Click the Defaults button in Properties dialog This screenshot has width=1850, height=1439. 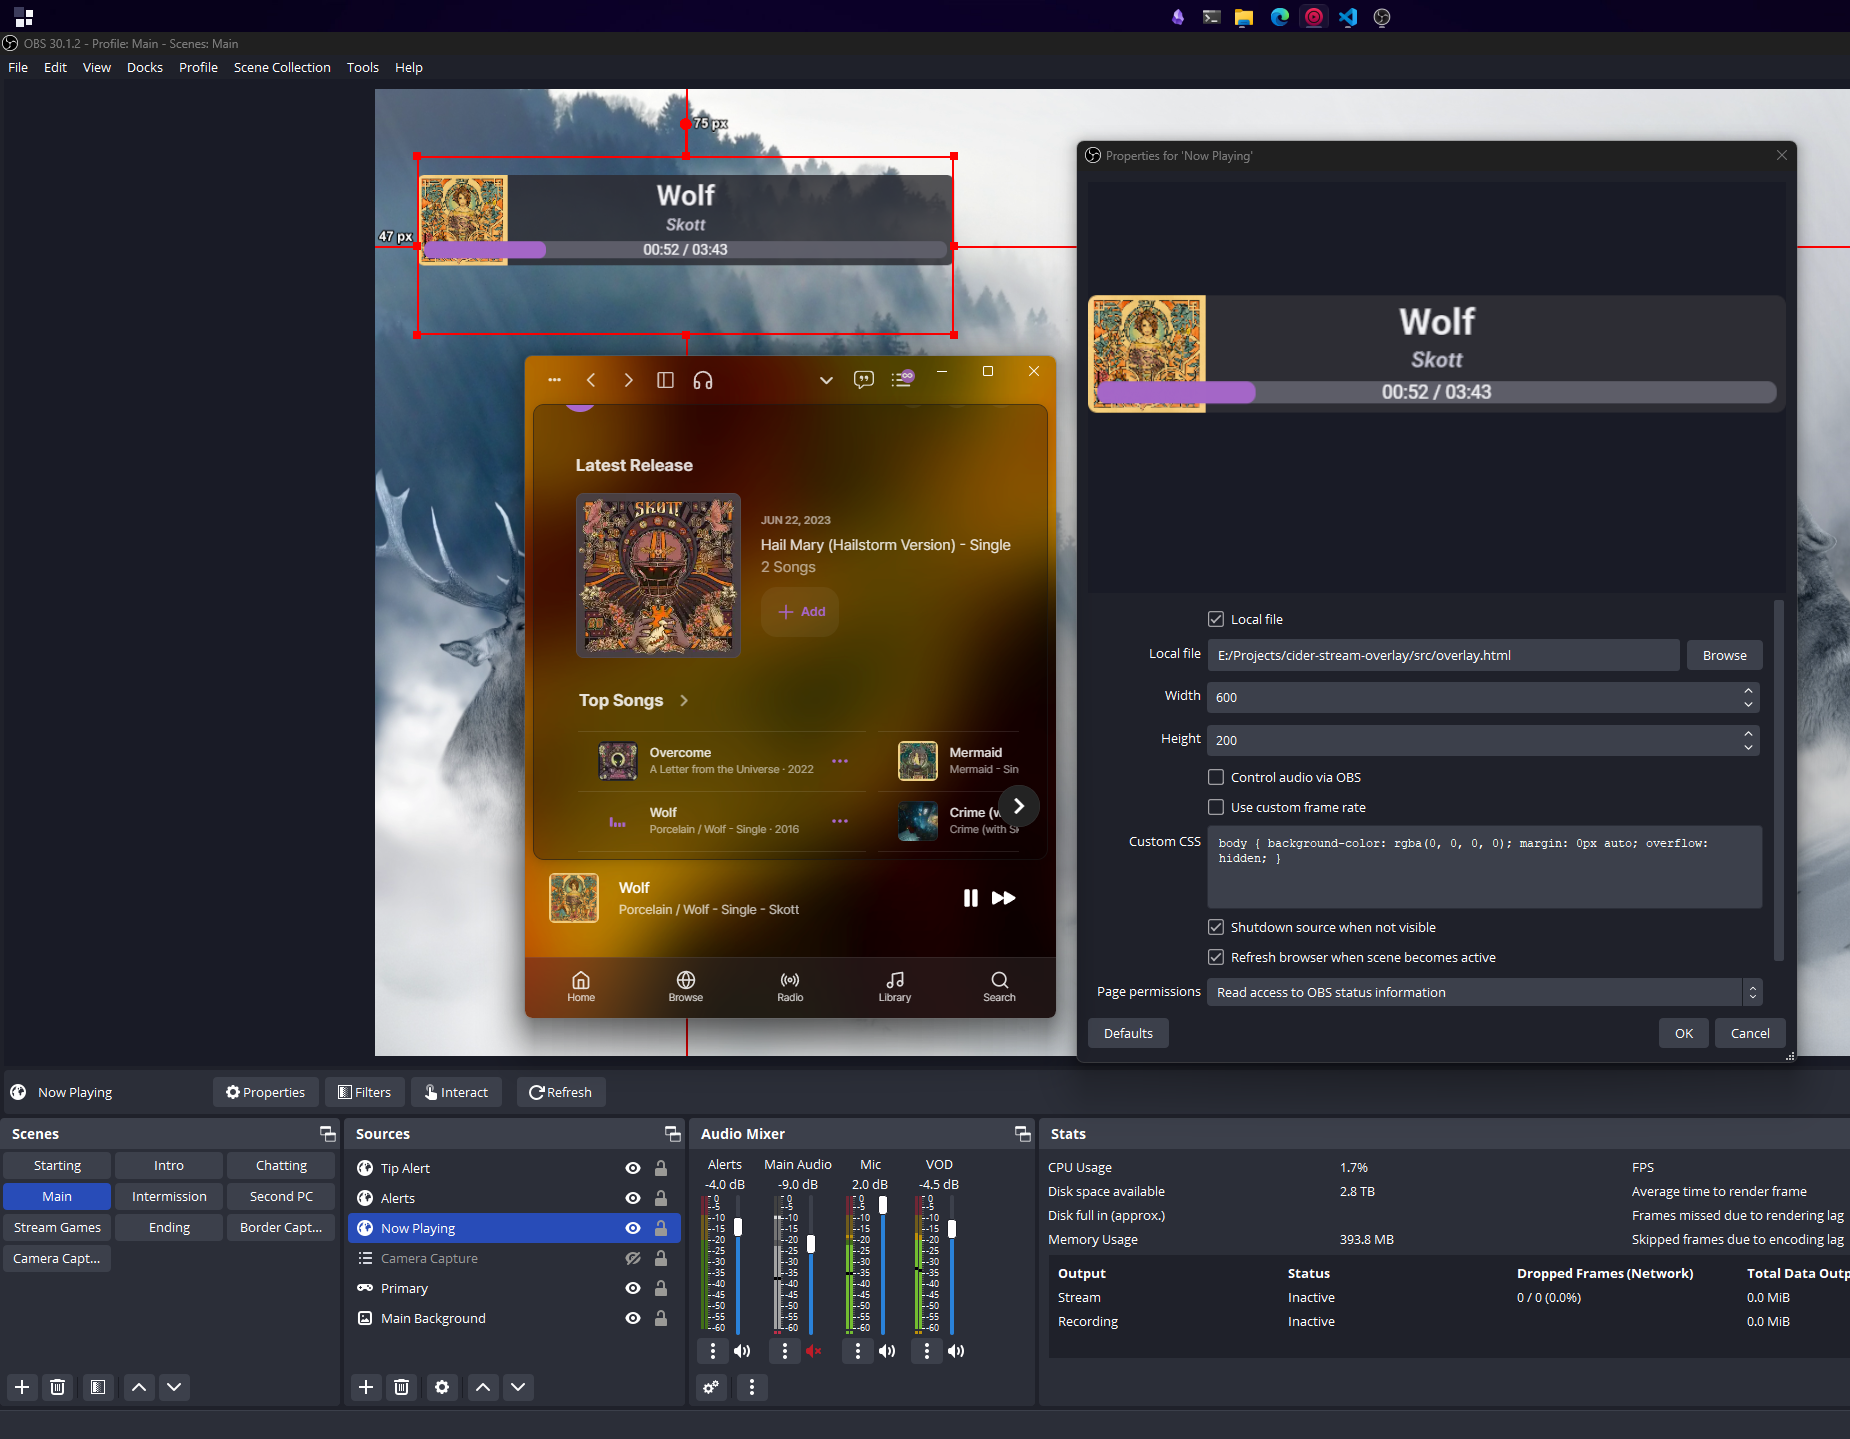pos(1127,1033)
